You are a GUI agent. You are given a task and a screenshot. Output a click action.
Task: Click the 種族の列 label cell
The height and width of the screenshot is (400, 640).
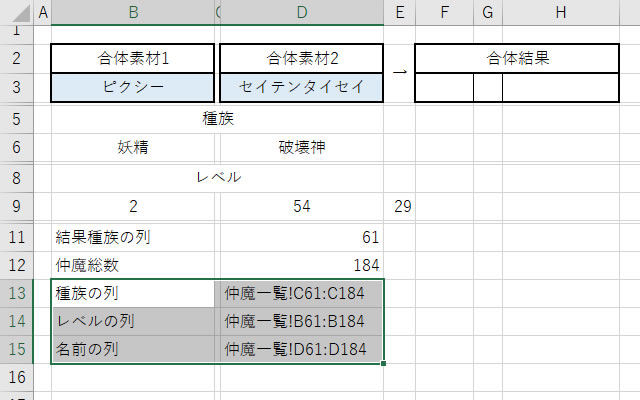point(133,293)
